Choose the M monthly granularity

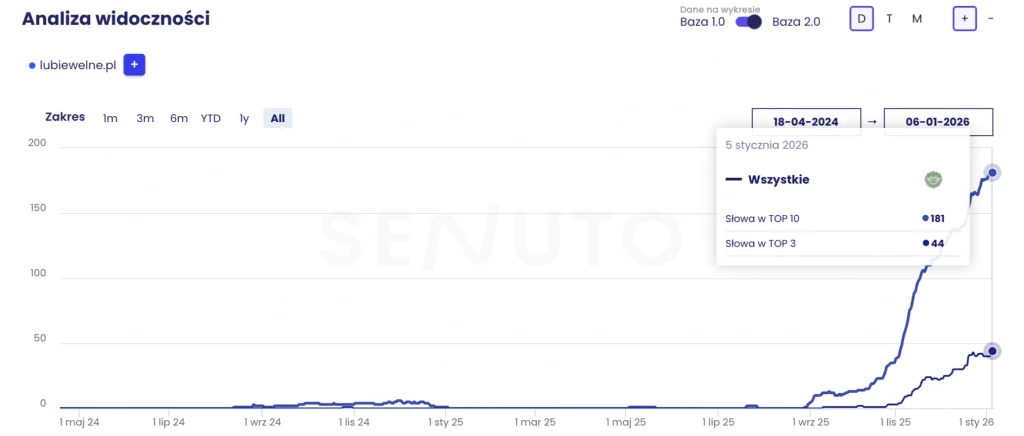pos(917,19)
